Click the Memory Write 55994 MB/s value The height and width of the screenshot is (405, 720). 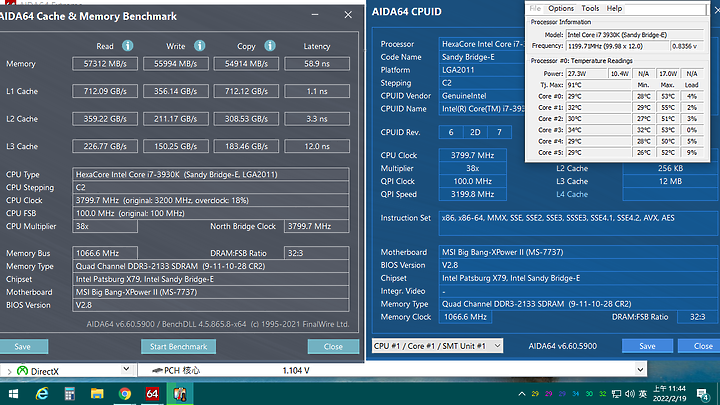click(x=175, y=64)
